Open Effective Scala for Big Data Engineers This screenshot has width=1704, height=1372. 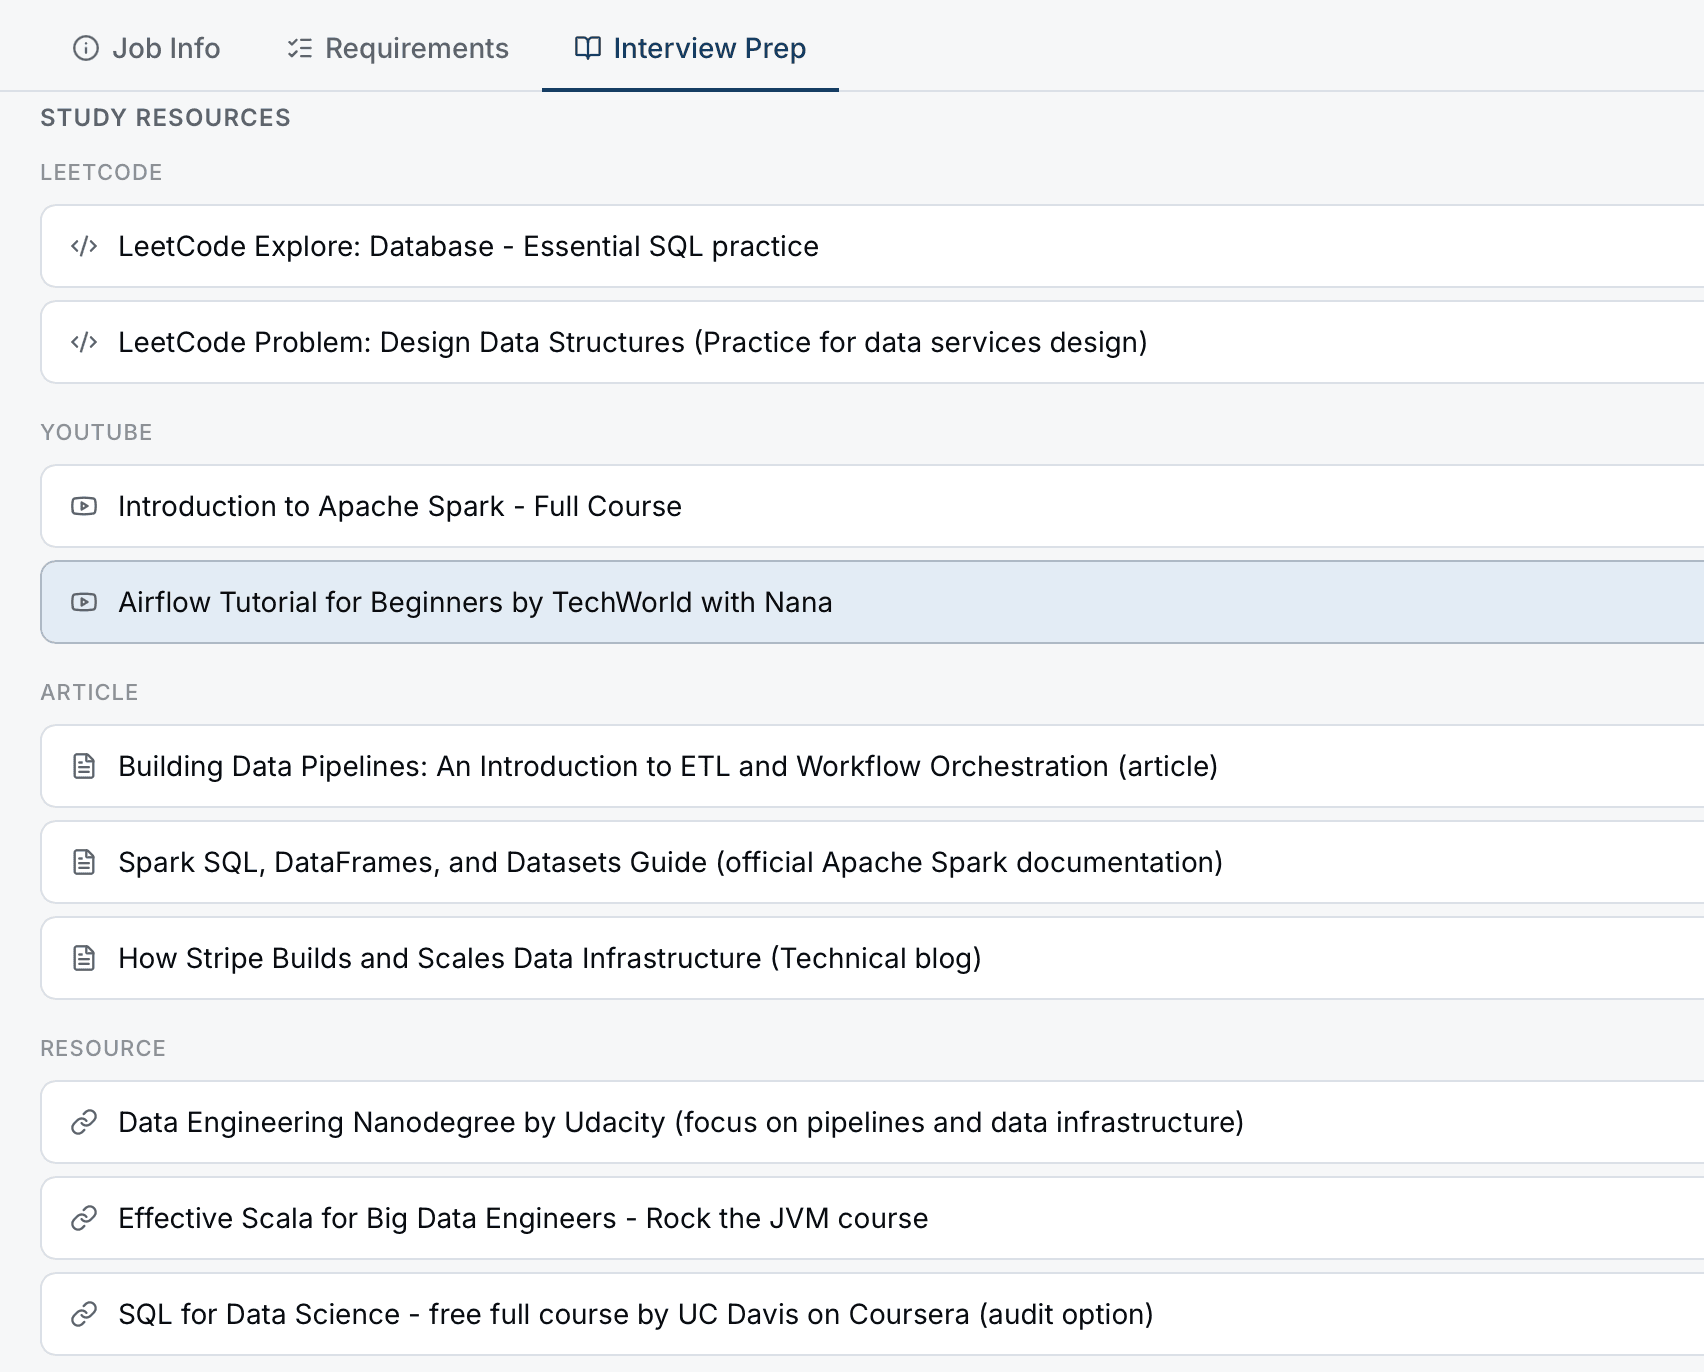pyautogui.click(x=523, y=1218)
